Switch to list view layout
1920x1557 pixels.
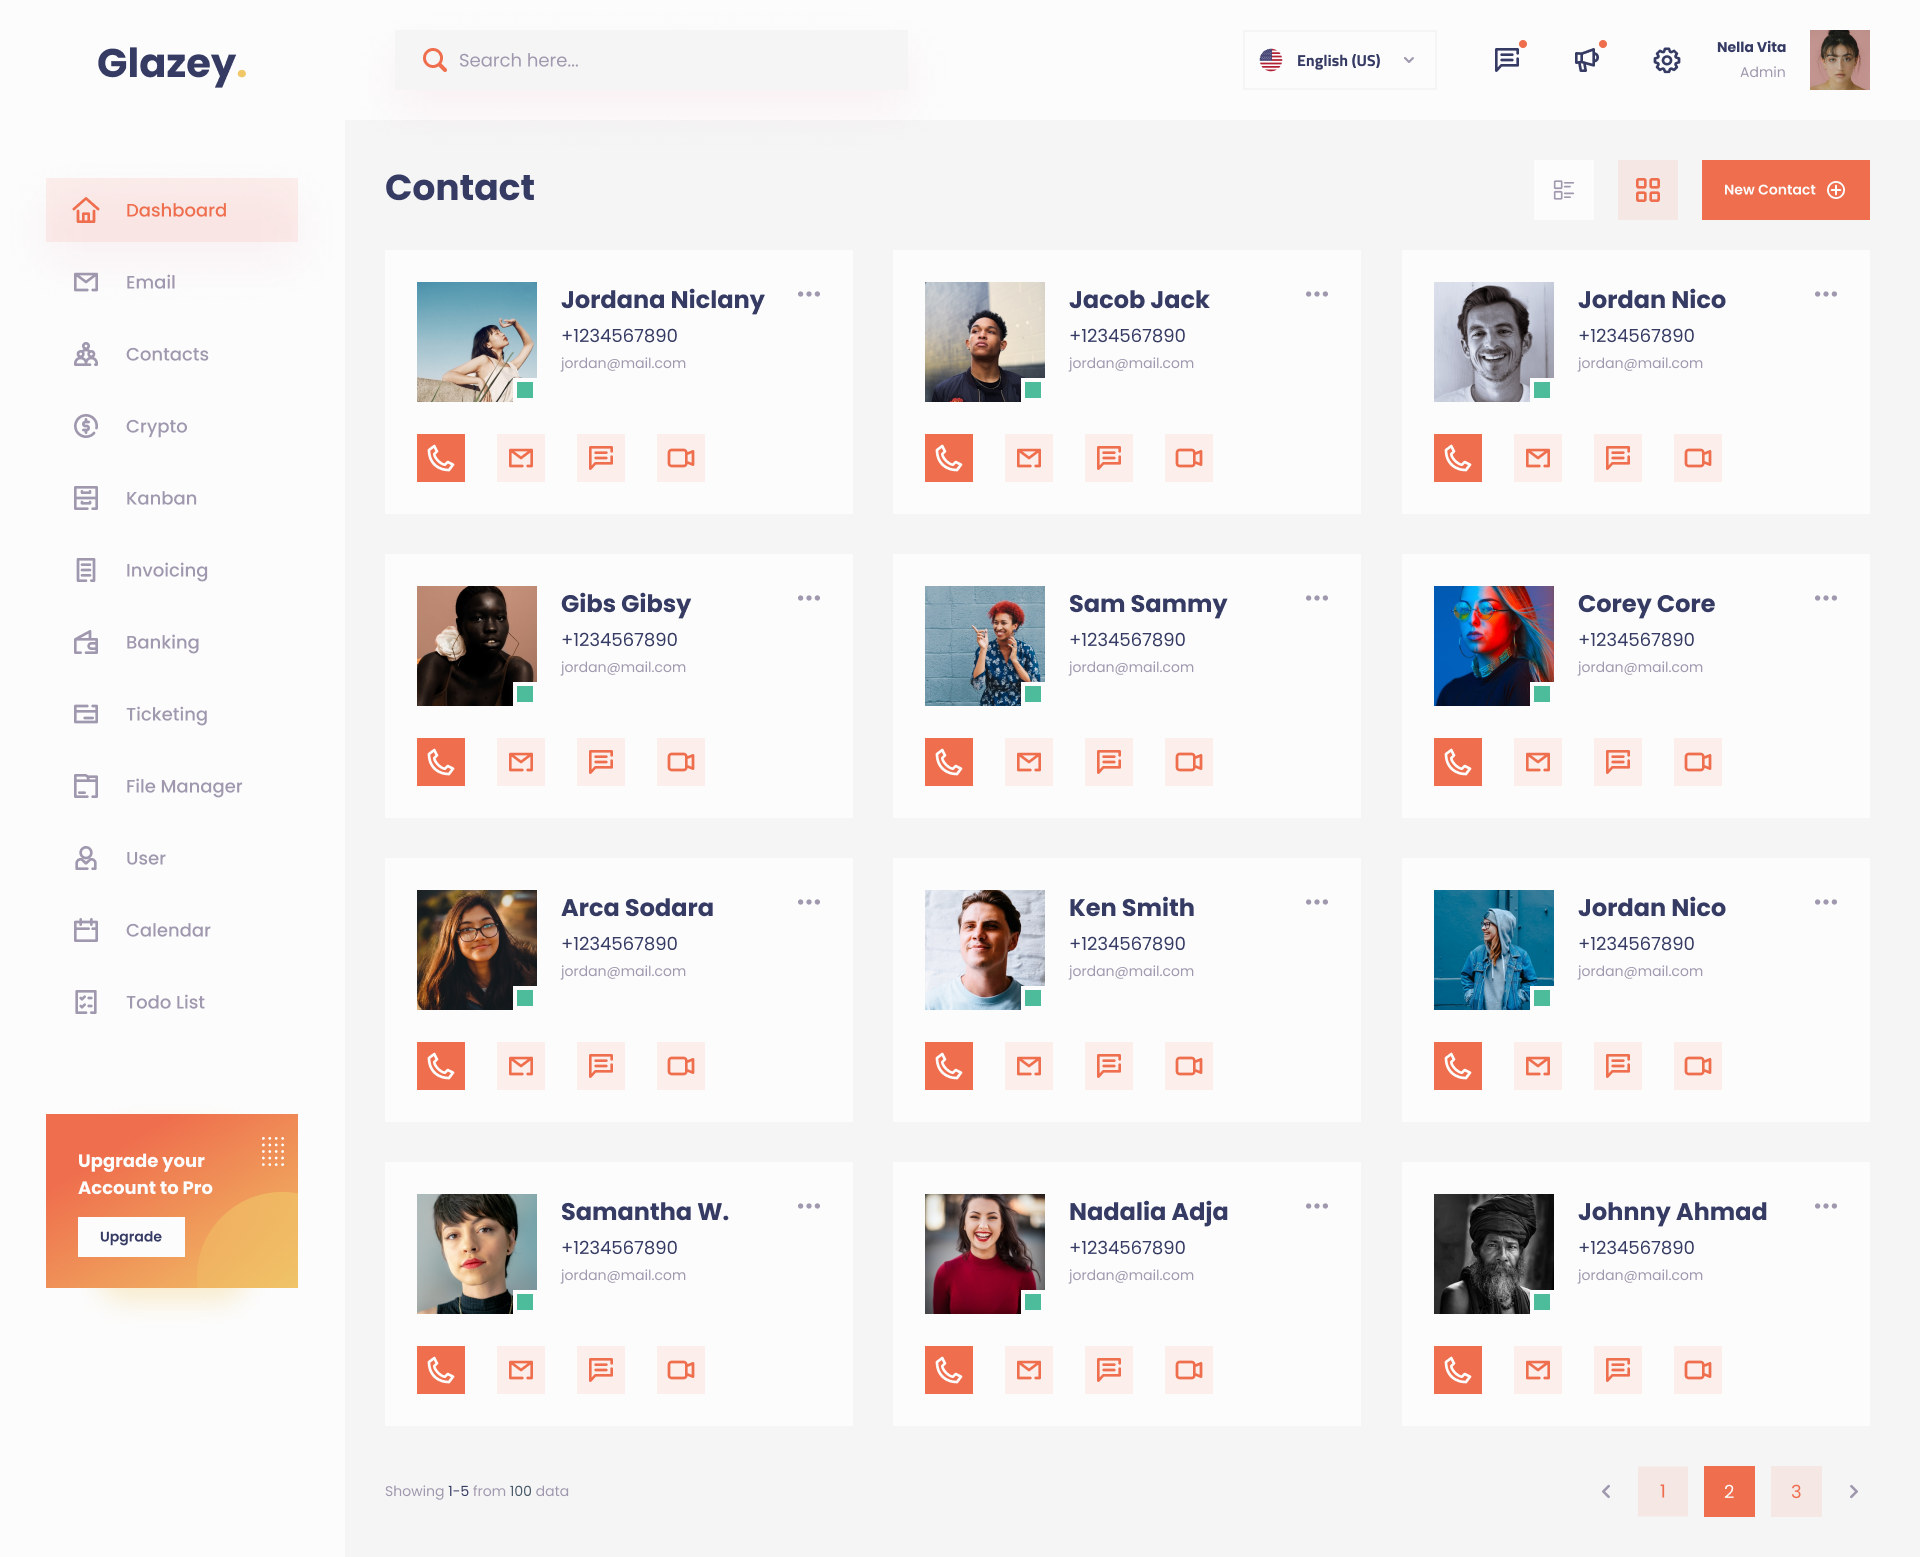click(x=1564, y=190)
